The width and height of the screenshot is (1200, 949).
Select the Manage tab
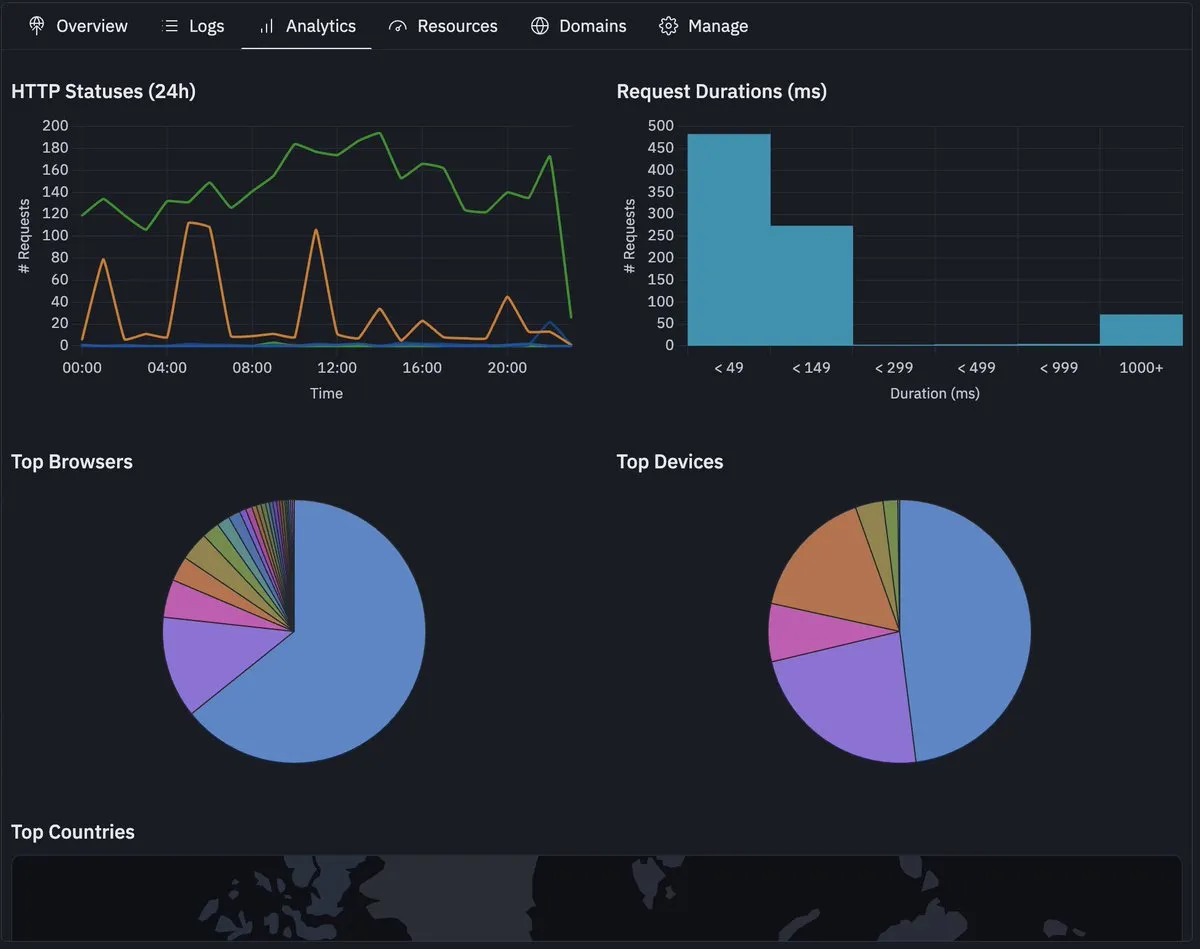pyautogui.click(x=717, y=26)
